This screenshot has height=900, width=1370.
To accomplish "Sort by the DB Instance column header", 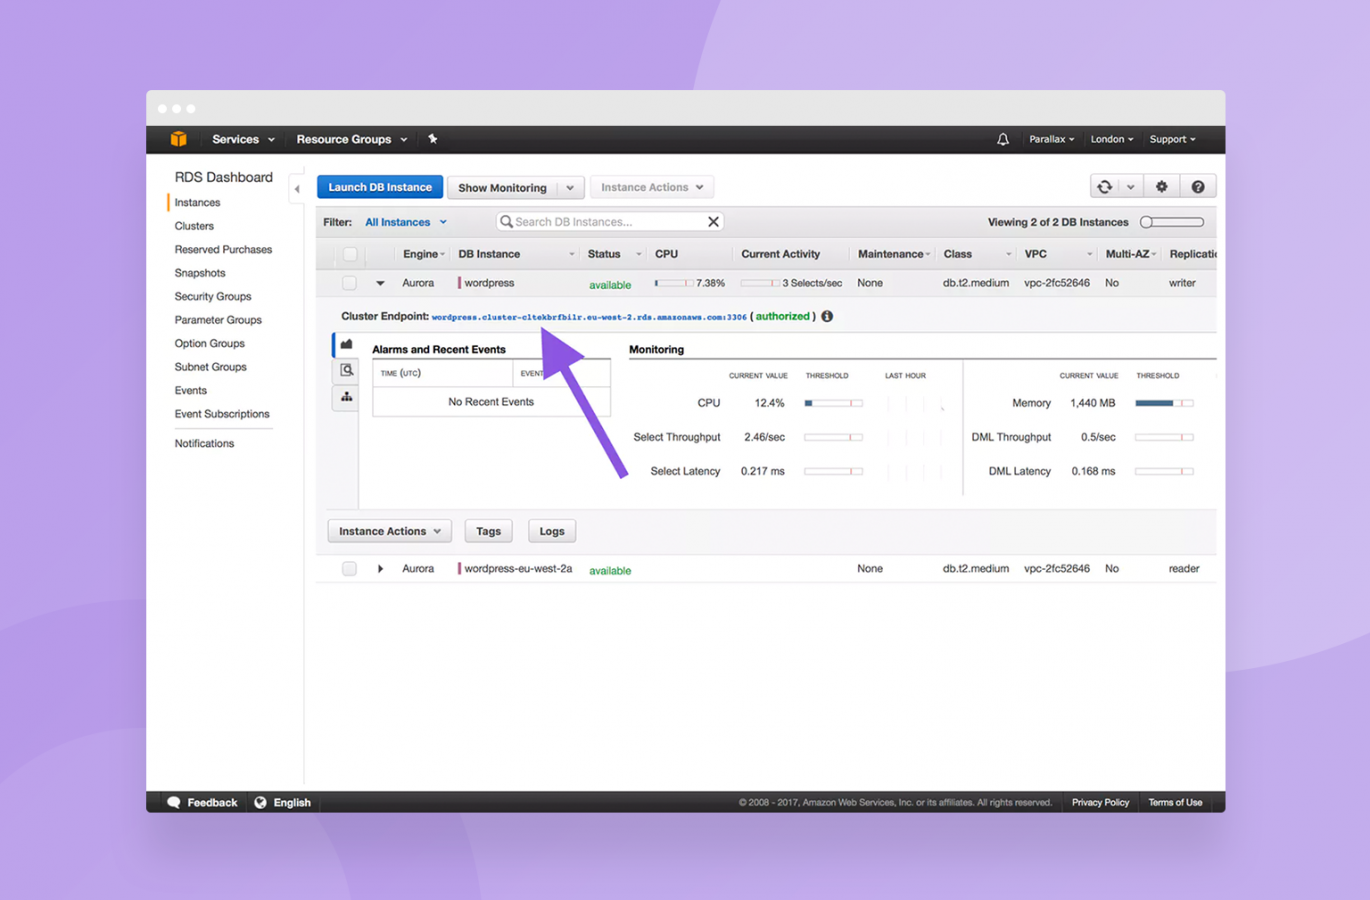I will click(x=489, y=254).
